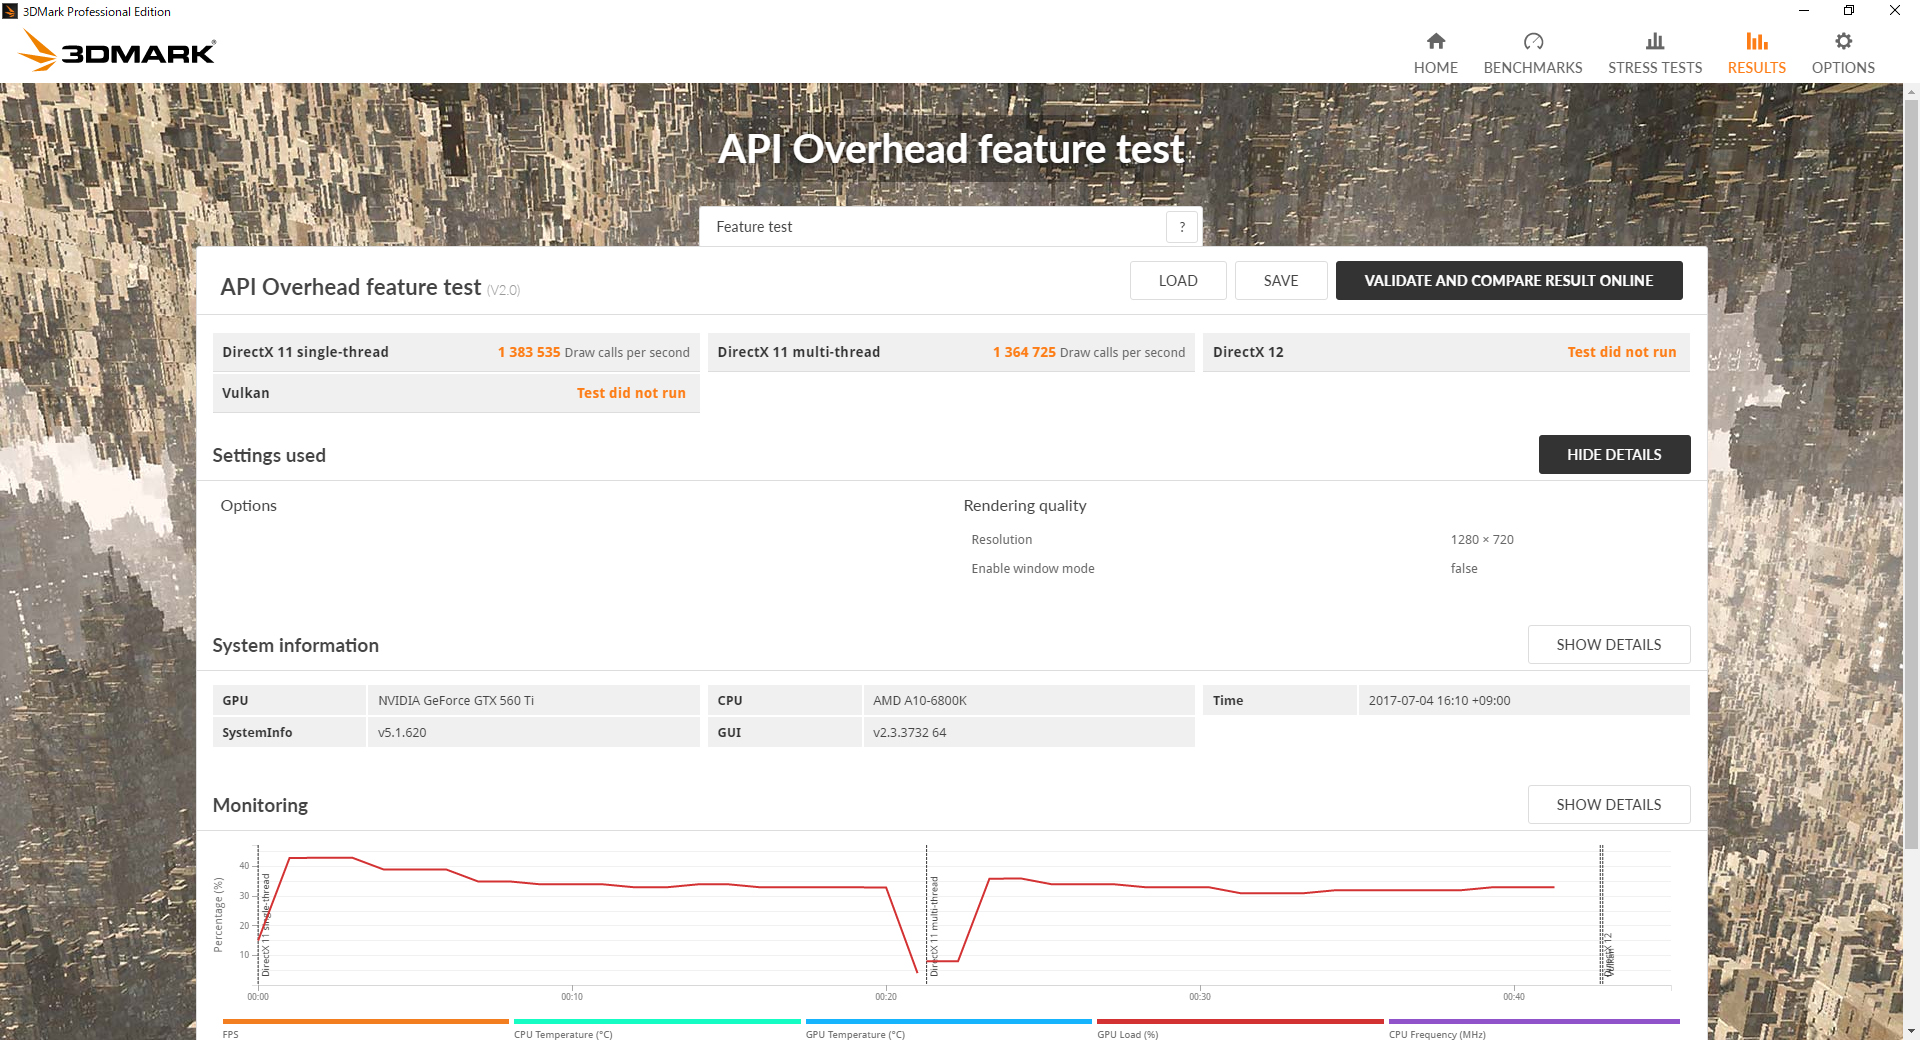Click the GUI version v2.3.3732 64
The height and width of the screenshot is (1040, 1920).
click(910, 733)
